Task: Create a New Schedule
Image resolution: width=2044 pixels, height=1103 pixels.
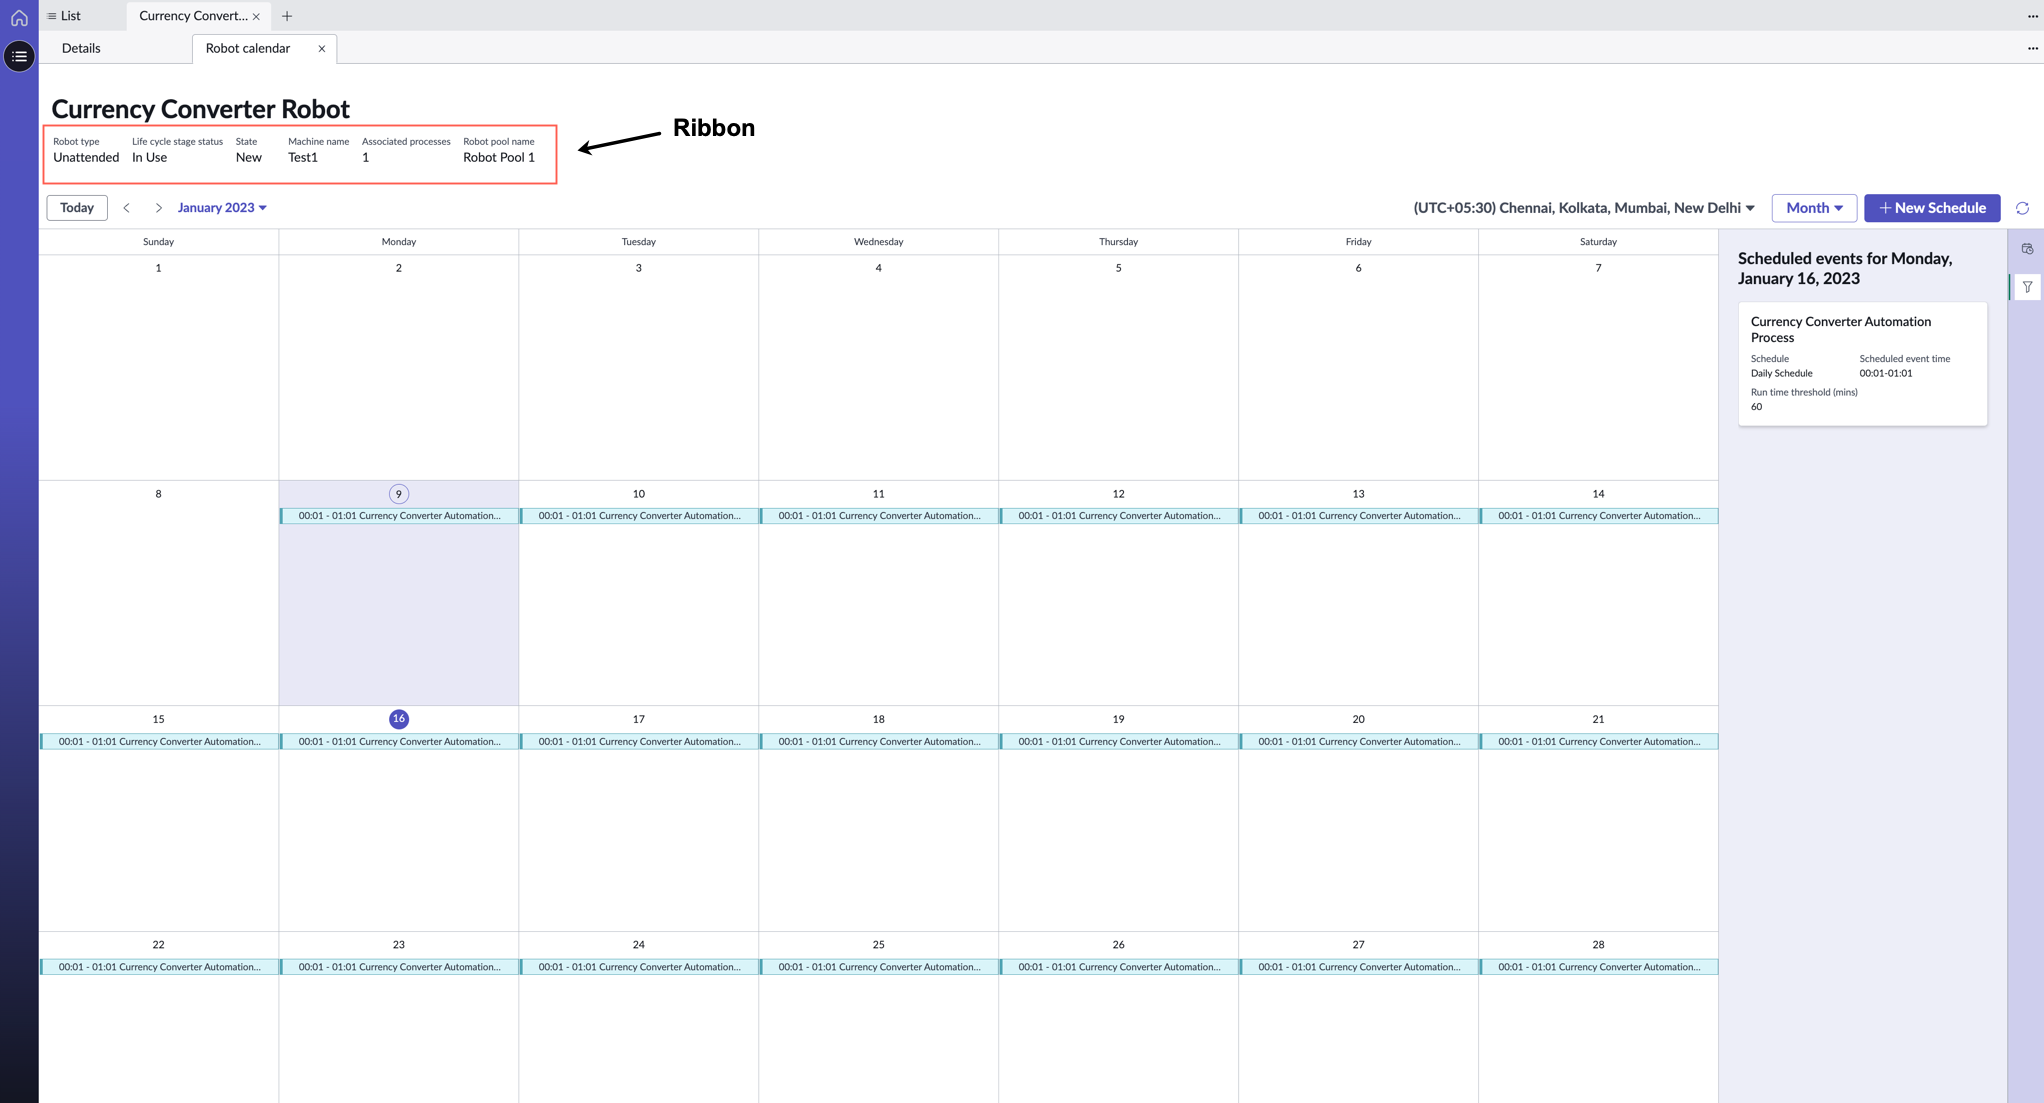Action: coord(1932,208)
